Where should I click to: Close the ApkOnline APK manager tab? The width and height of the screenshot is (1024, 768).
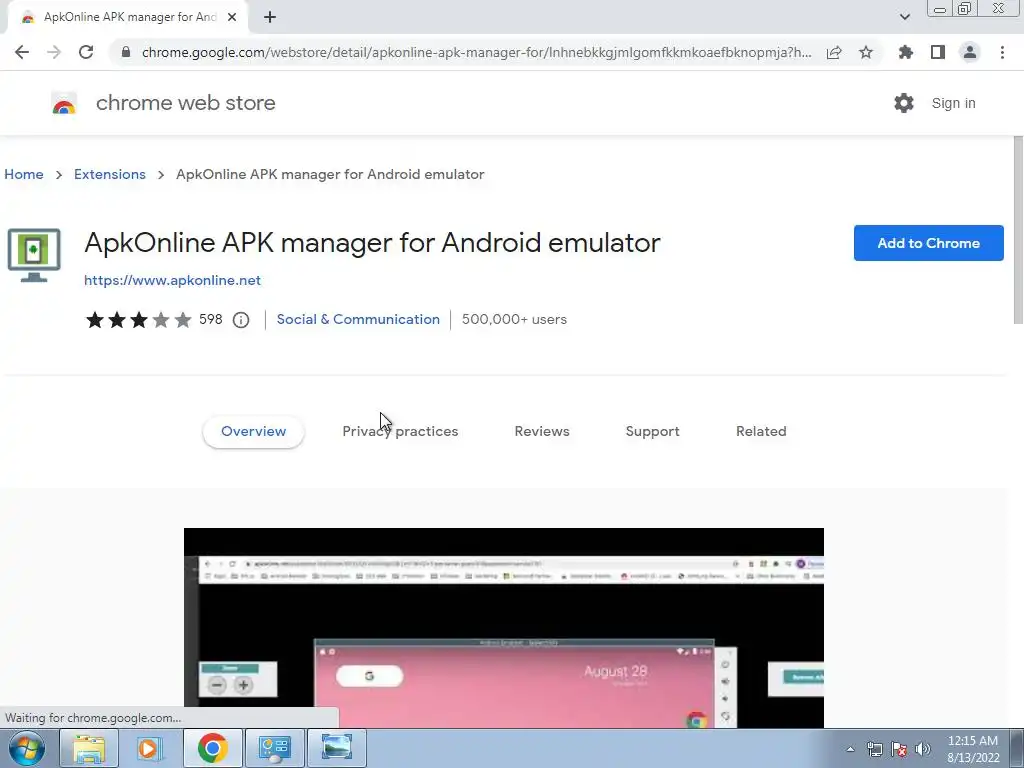point(232,17)
